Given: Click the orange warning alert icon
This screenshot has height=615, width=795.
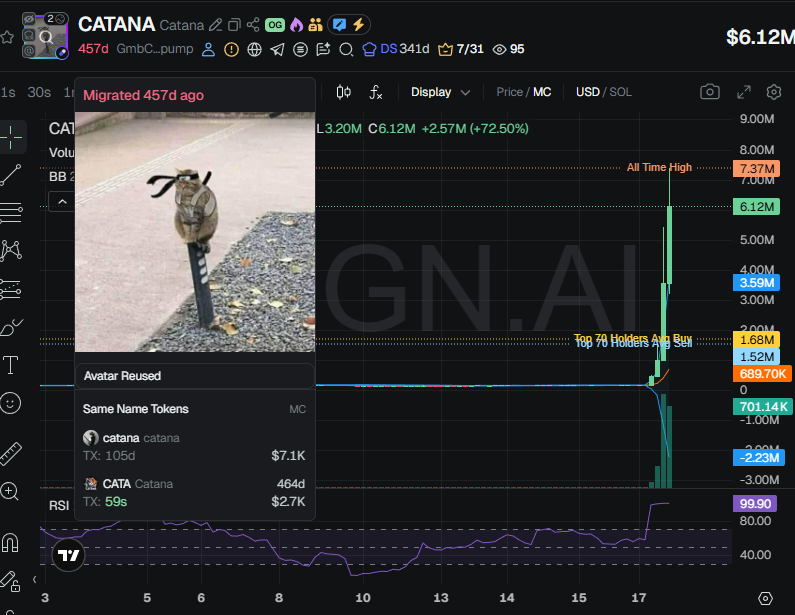Looking at the screenshot, I should (x=231, y=50).
